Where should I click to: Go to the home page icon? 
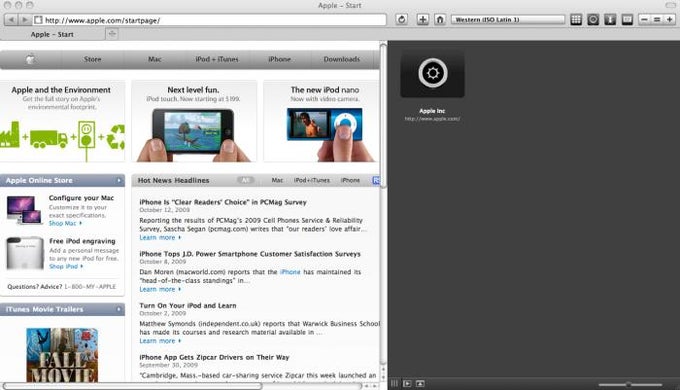(x=440, y=20)
